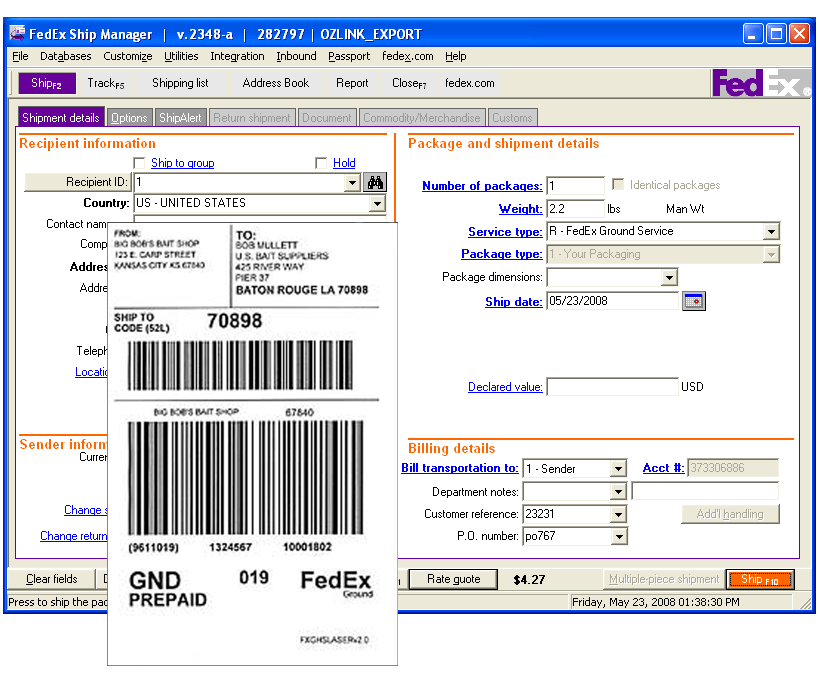Open the Service type dropdown

pyautogui.click(x=771, y=232)
